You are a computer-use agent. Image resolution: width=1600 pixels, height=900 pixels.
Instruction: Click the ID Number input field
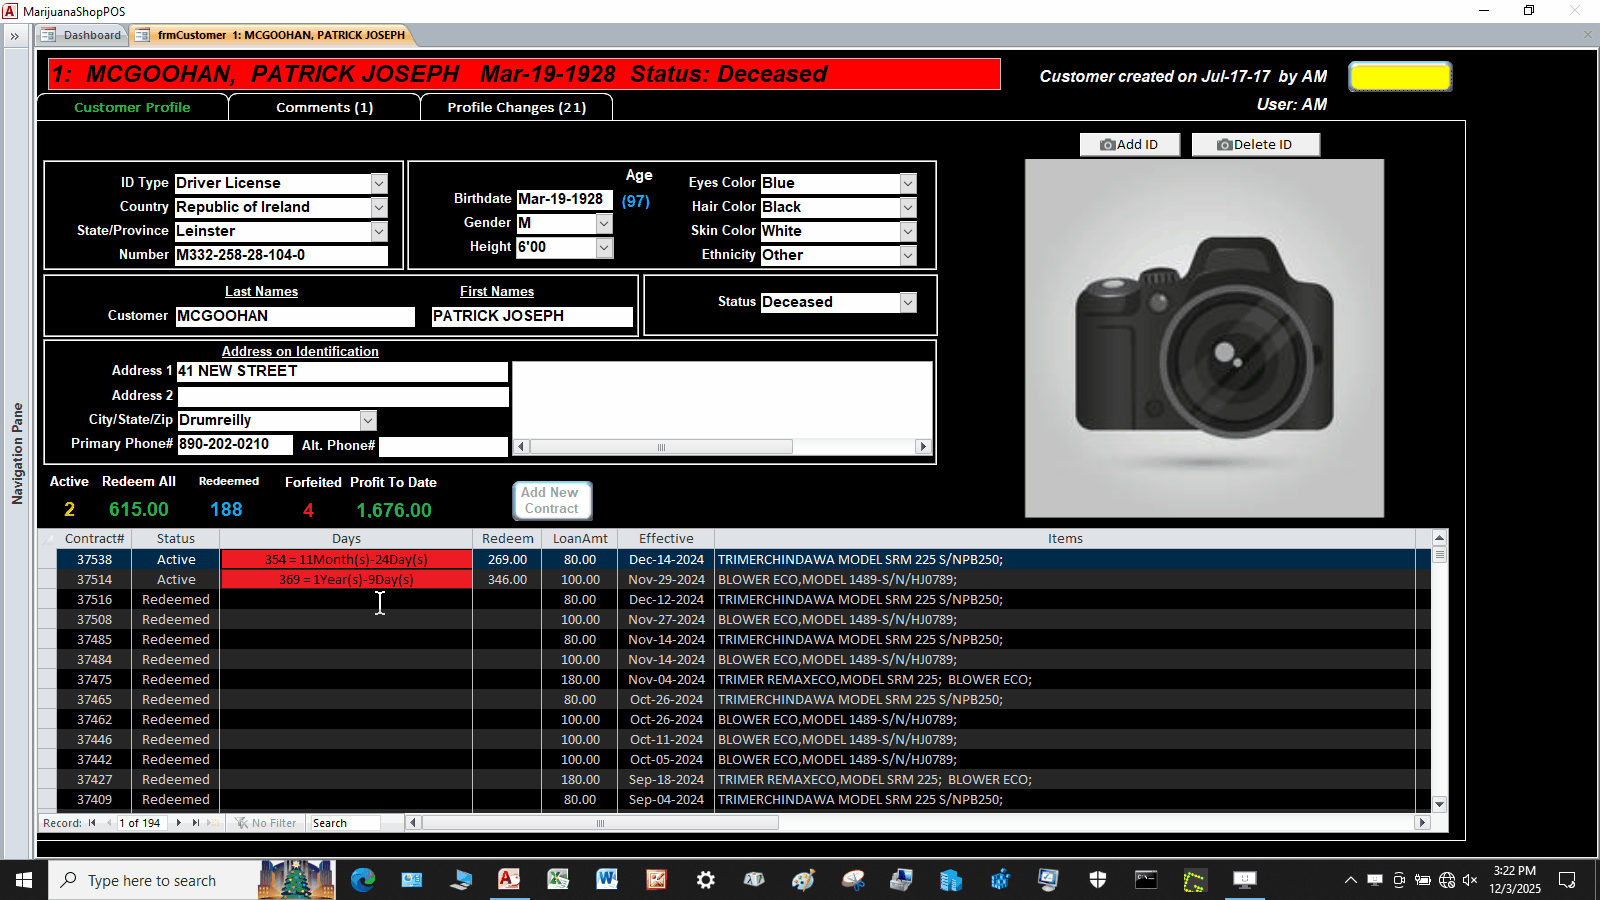pyautogui.click(x=281, y=255)
